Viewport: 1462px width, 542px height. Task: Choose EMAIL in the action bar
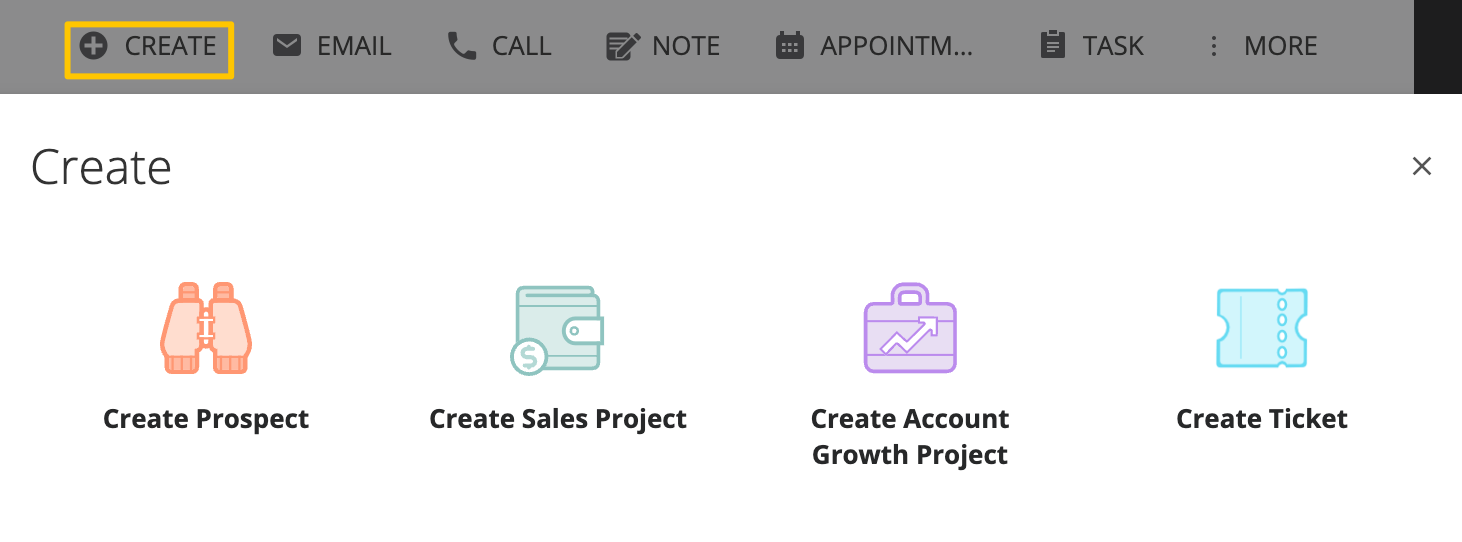coord(354,46)
